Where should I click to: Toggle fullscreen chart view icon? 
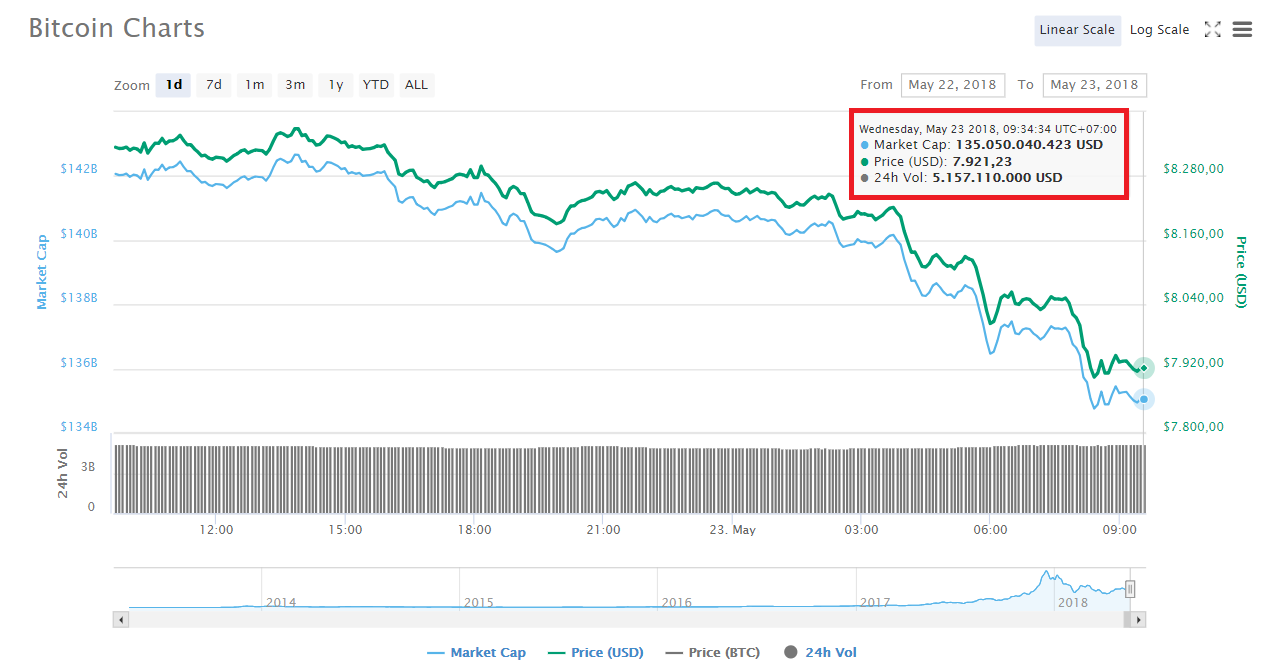click(x=1212, y=30)
